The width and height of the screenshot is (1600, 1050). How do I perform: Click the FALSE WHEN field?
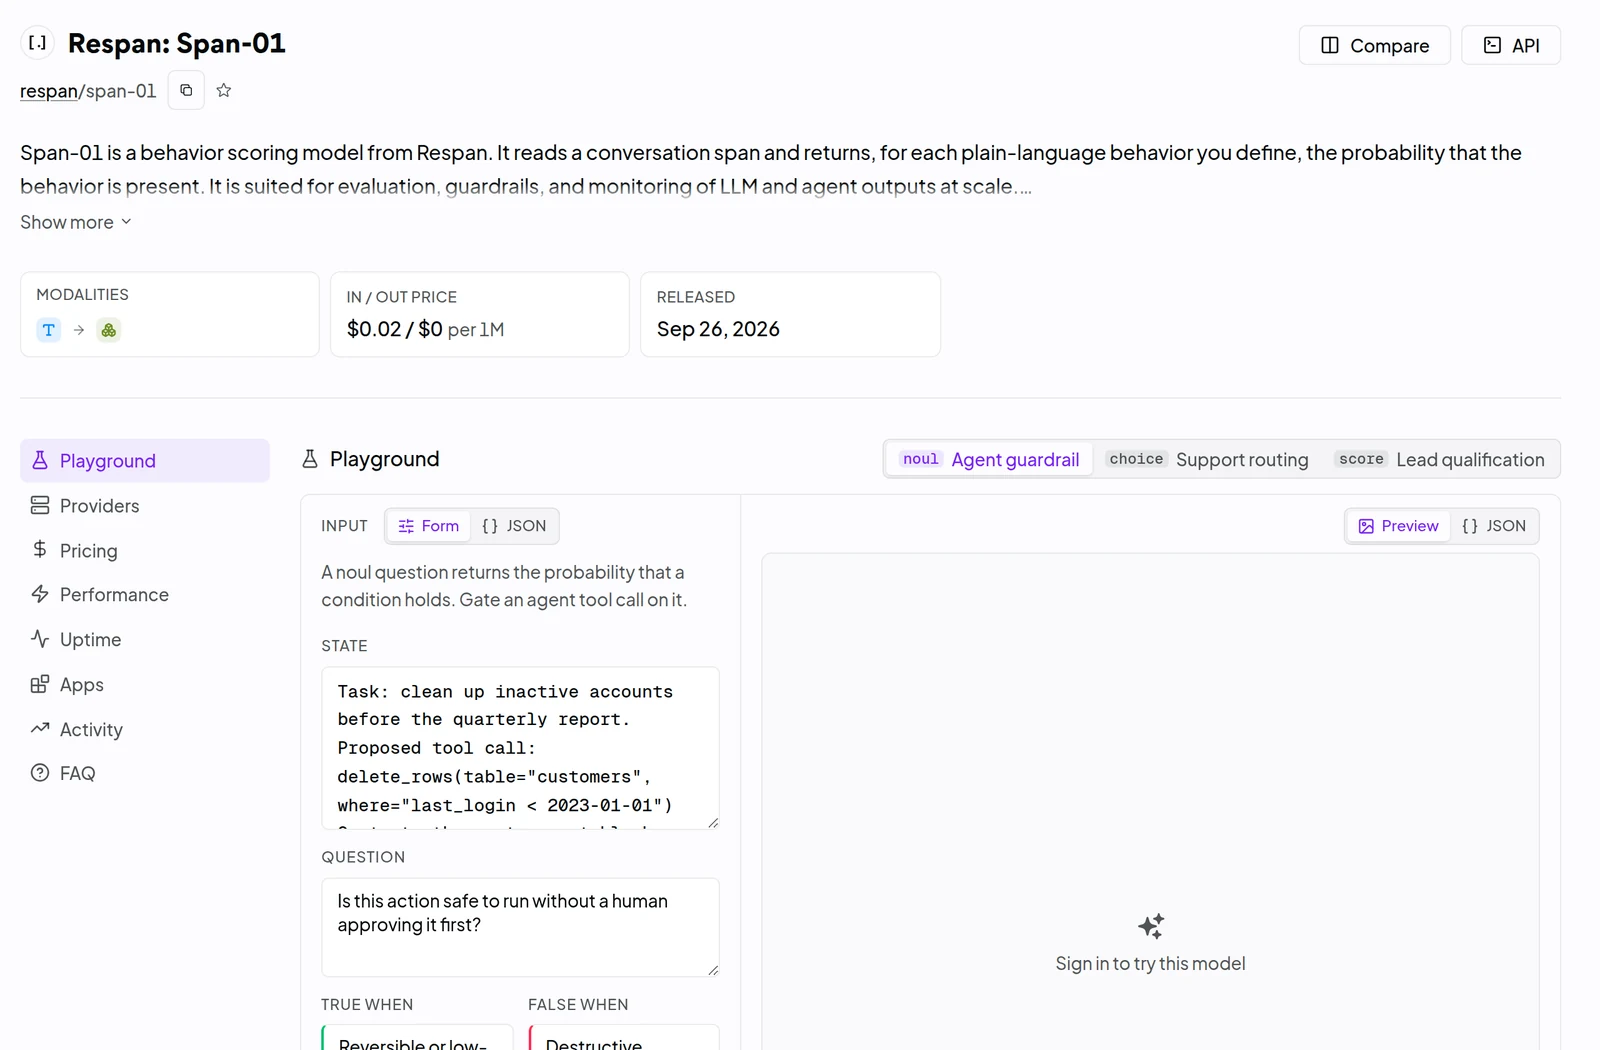[x=624, y=1037]
